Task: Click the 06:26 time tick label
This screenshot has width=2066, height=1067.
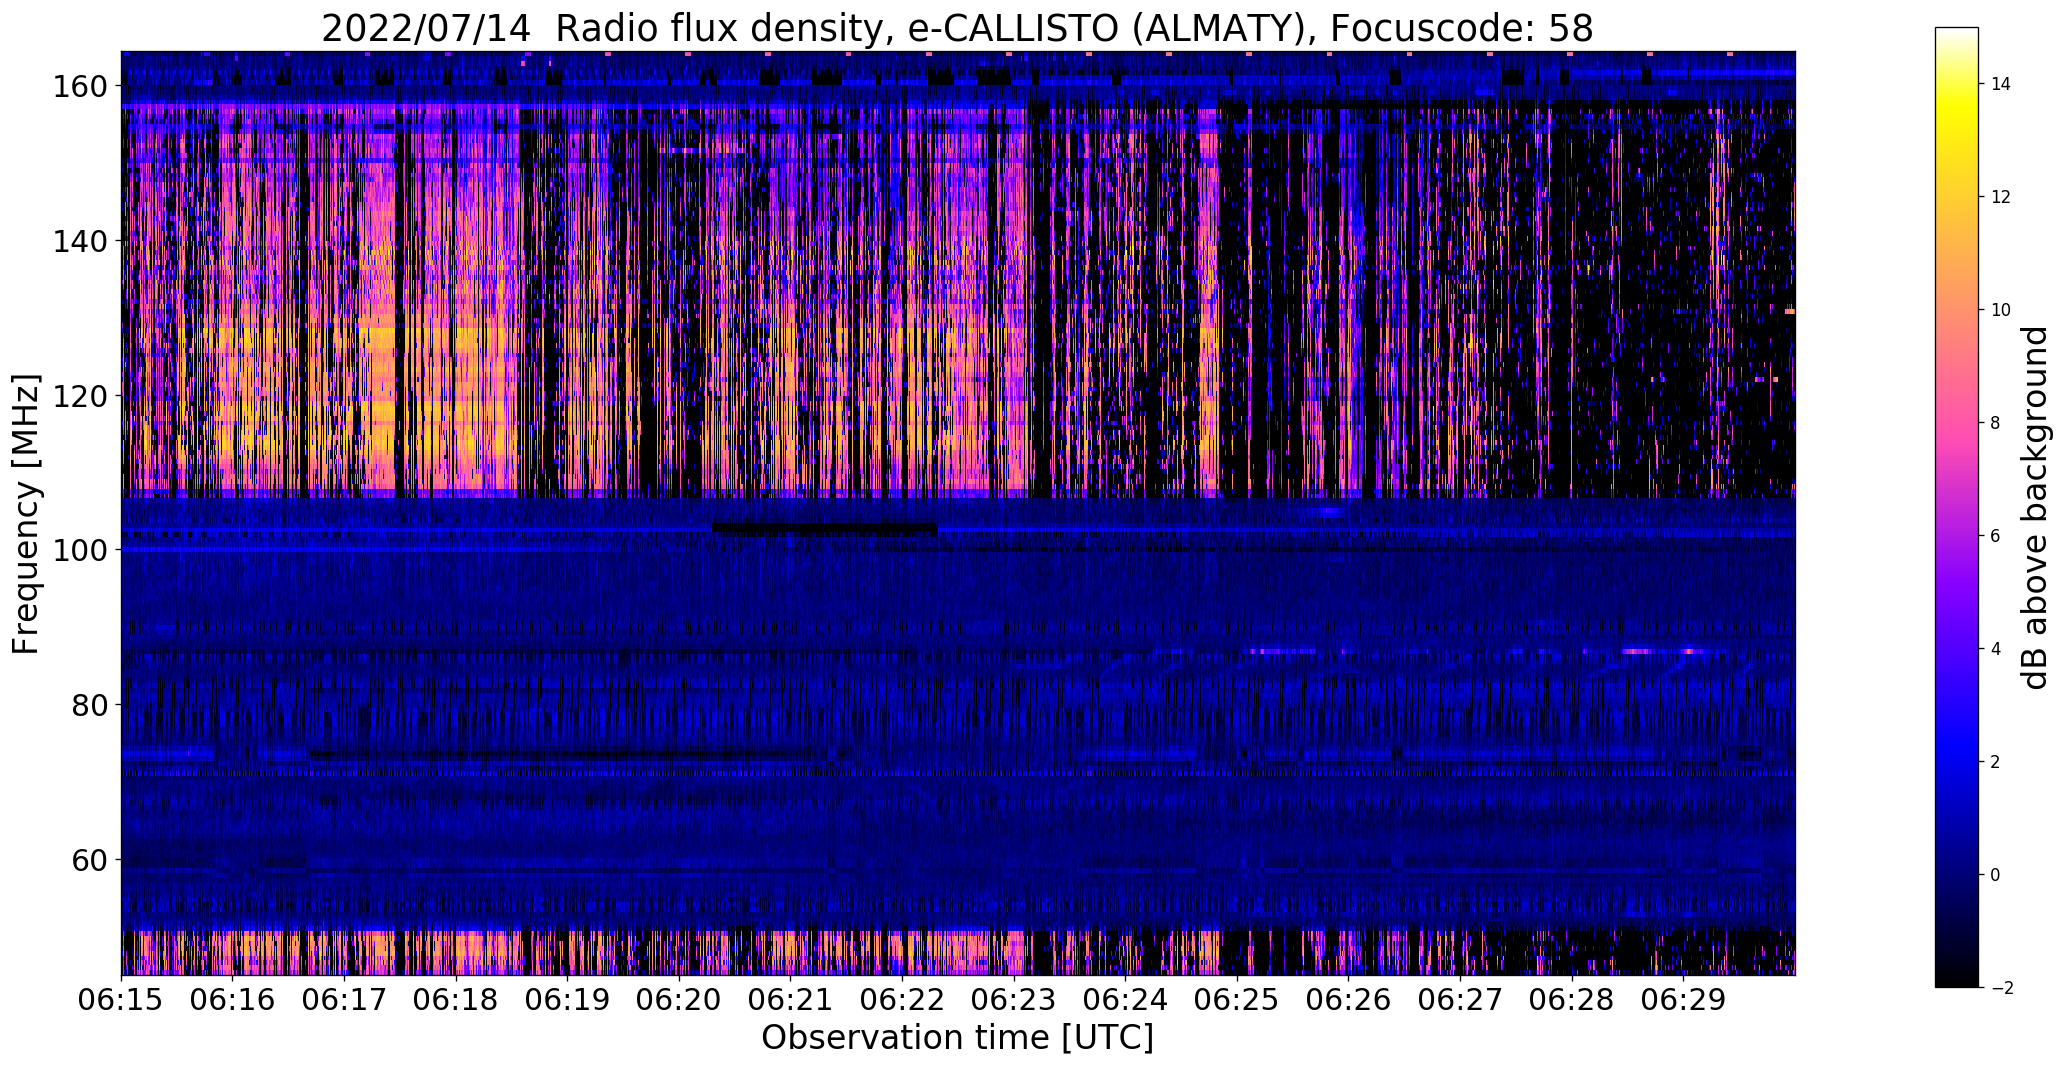Action: tap(1349, 1000)
